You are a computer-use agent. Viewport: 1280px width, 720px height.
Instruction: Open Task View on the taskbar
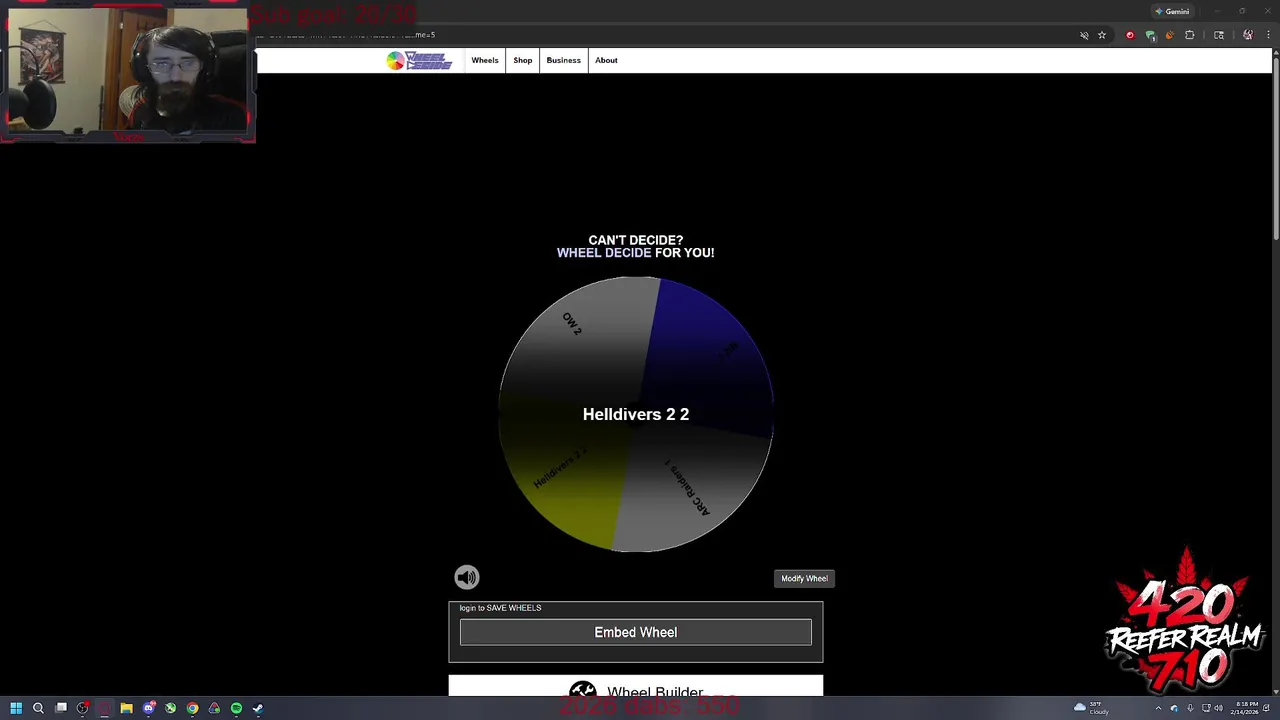pyautogui.click(x=61, y=708)
